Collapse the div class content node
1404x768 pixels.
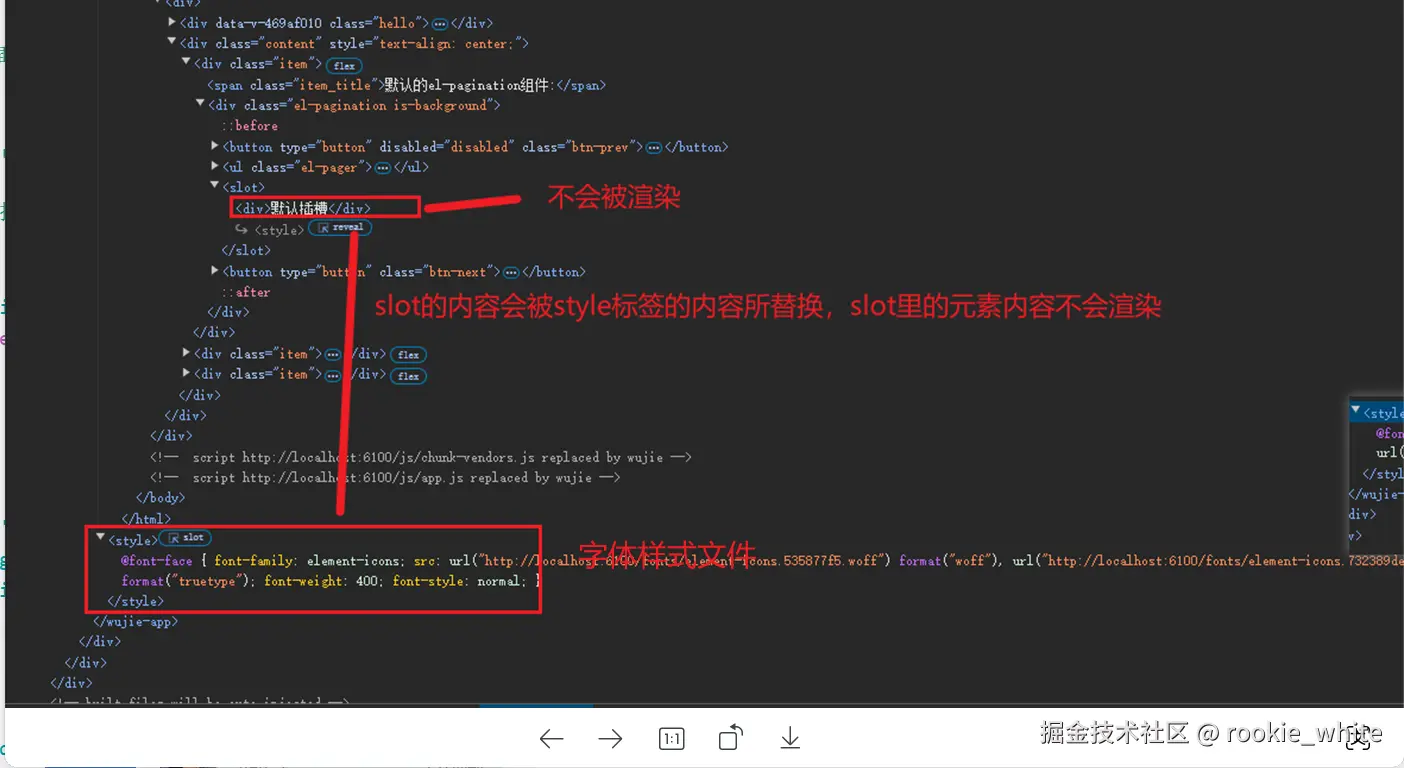(x=172, y=43)
